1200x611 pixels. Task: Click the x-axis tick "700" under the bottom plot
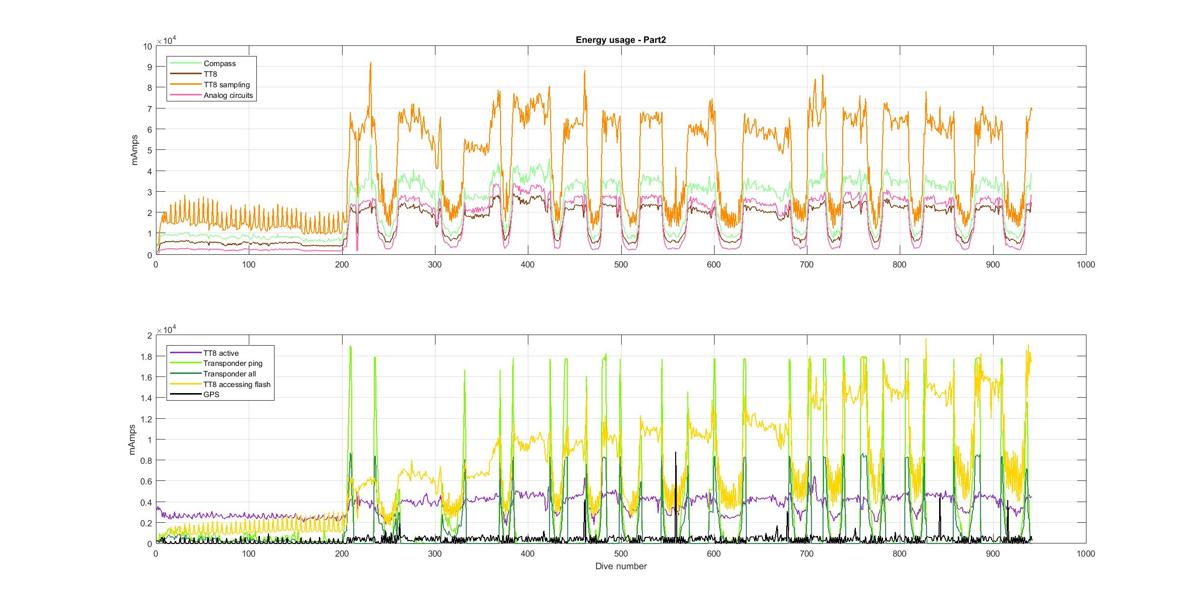807,554
